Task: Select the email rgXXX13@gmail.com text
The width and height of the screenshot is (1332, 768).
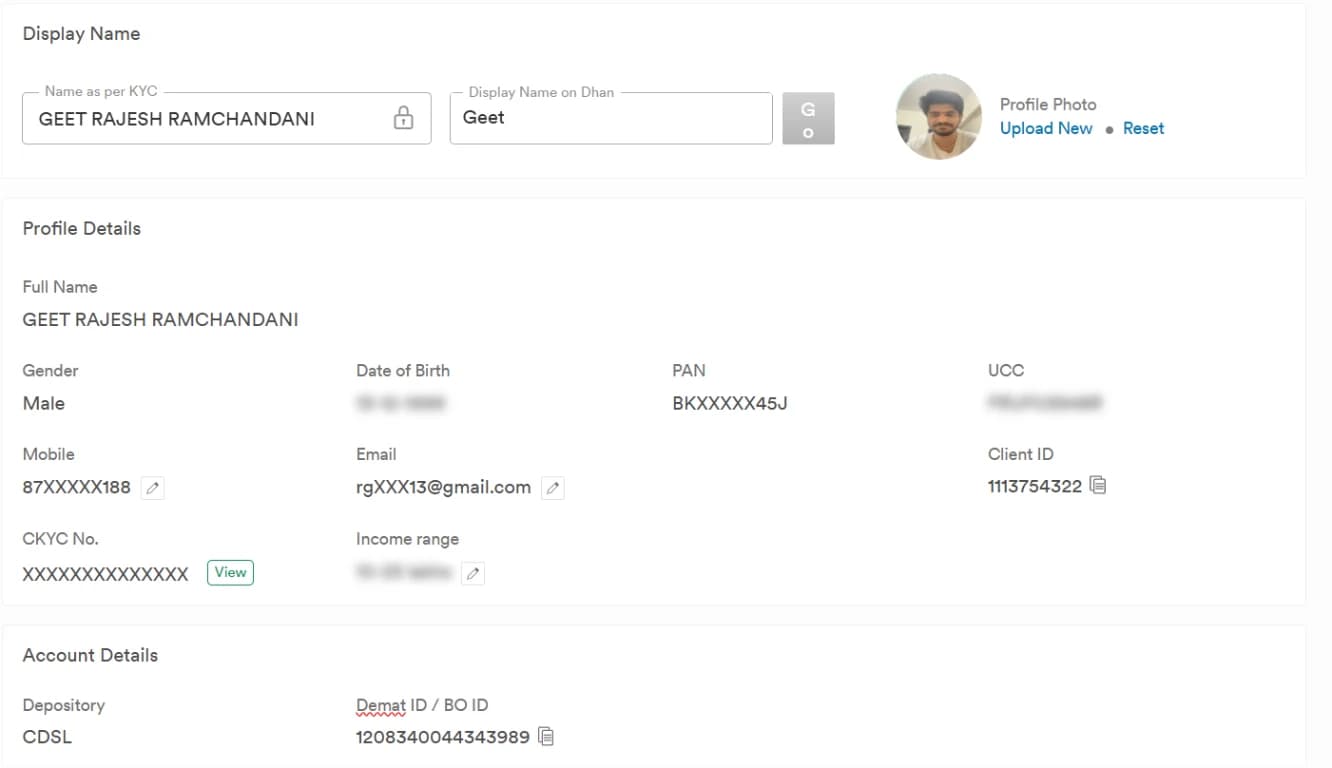Action: [x=443, y=488]
